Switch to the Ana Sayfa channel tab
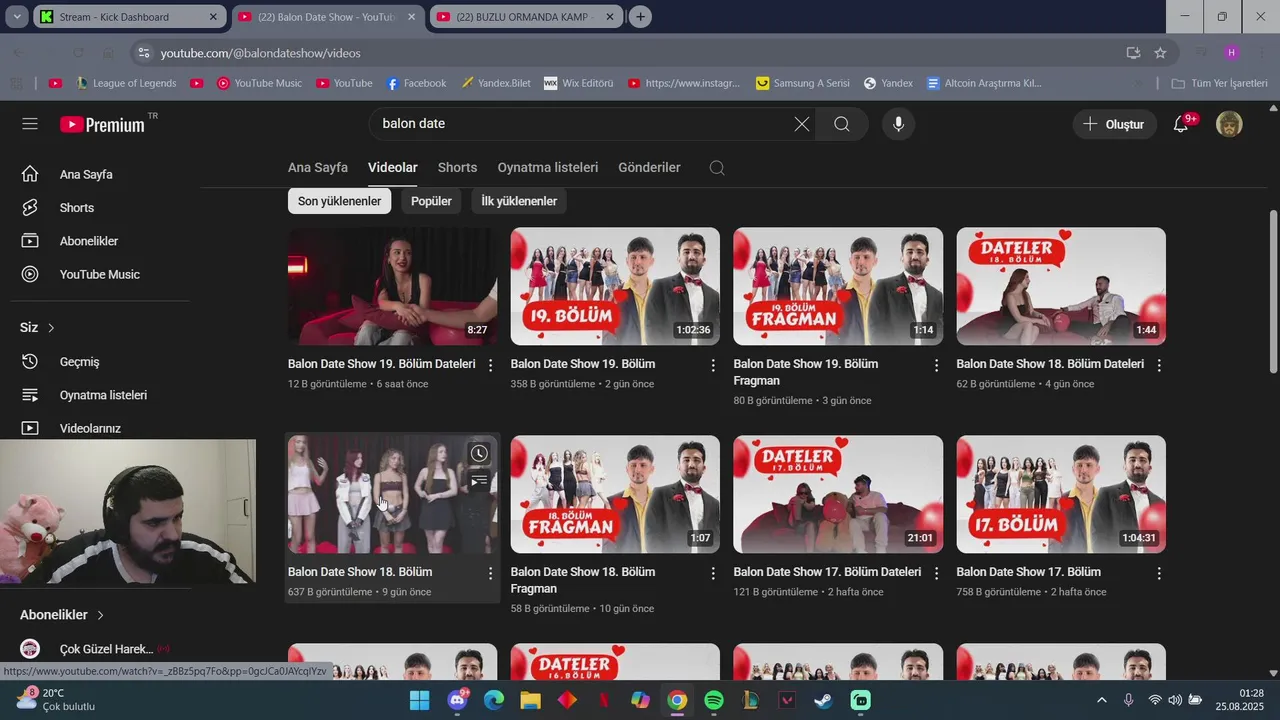Screen dimensions: 1280x720 tap(318, 168)
